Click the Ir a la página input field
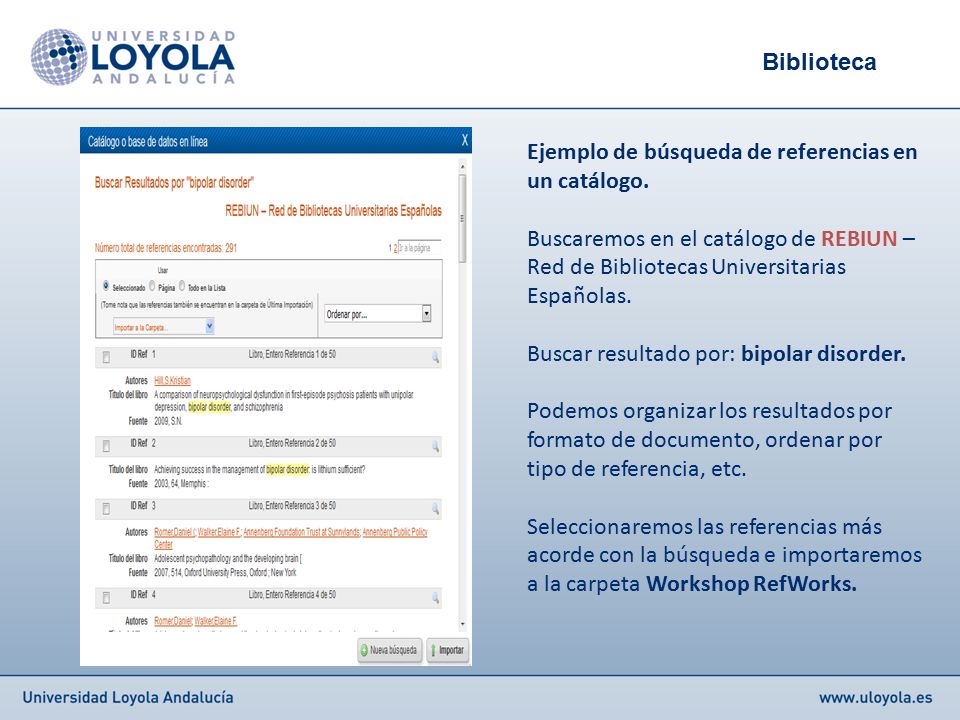The image size is (960, 720). pyautogui.click(x=419, y=248)
